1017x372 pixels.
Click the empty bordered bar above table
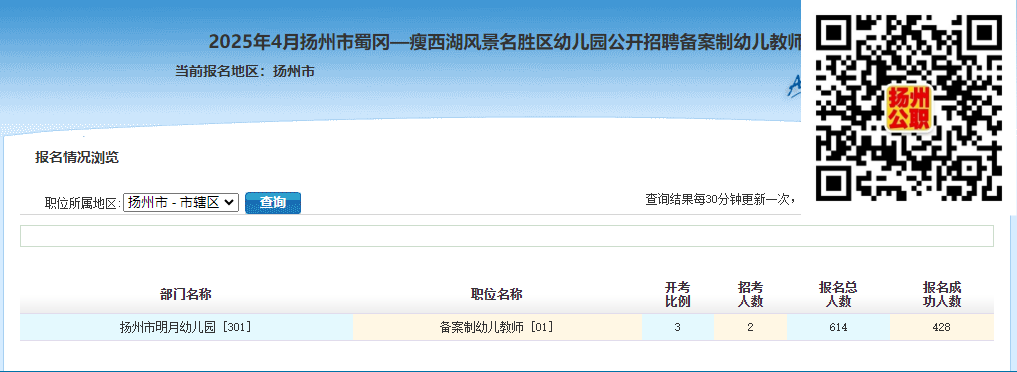point(507,236)
